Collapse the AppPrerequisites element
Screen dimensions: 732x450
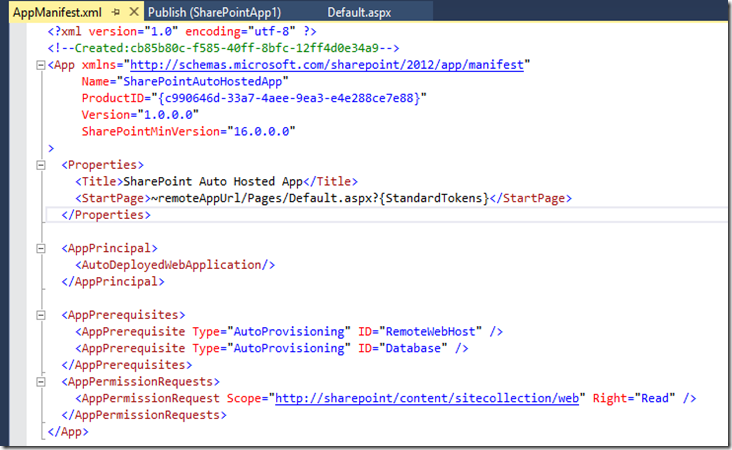click(x=41, y=315)
